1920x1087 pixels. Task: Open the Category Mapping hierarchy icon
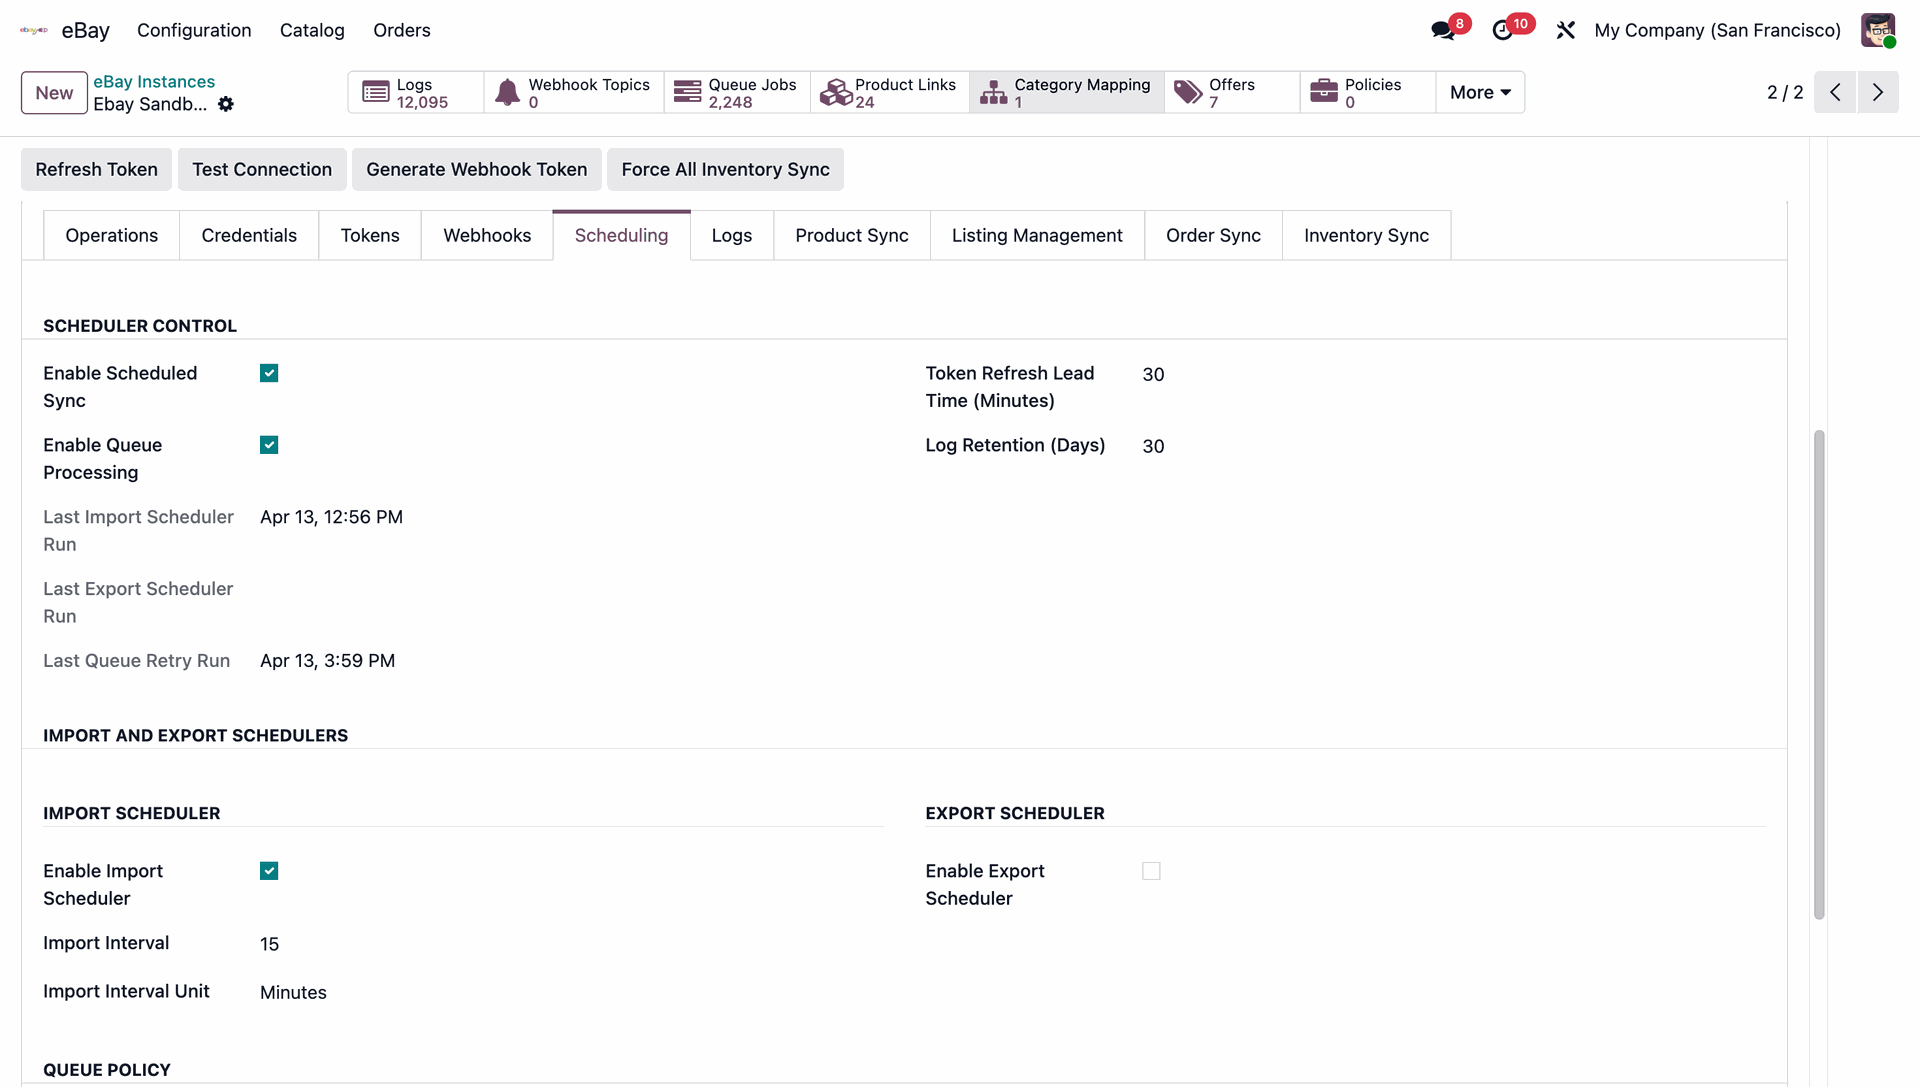point(994,92)
